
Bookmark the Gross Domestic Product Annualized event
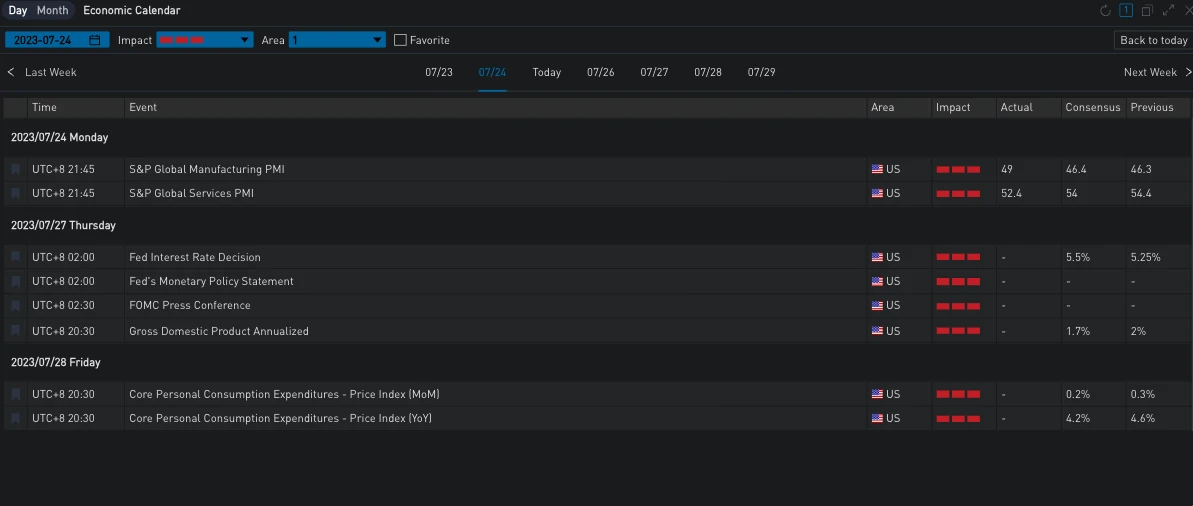click(16, 331)
